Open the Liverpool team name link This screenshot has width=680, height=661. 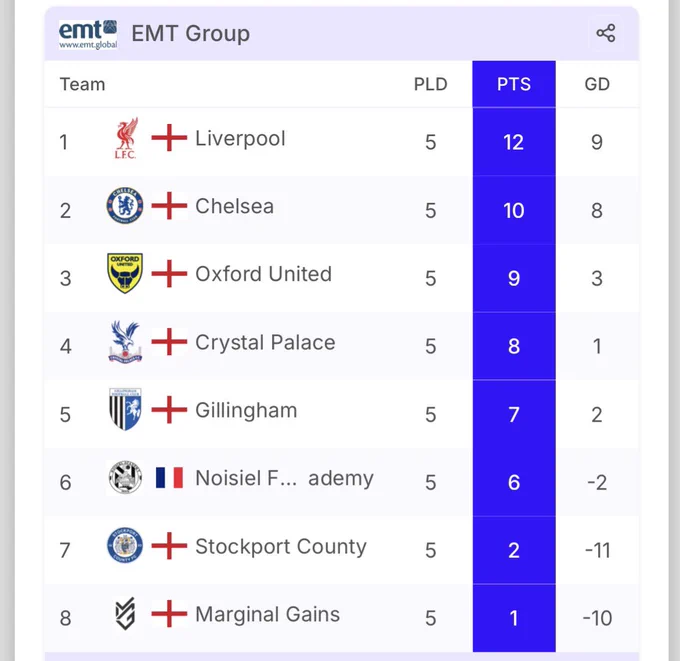240,139
